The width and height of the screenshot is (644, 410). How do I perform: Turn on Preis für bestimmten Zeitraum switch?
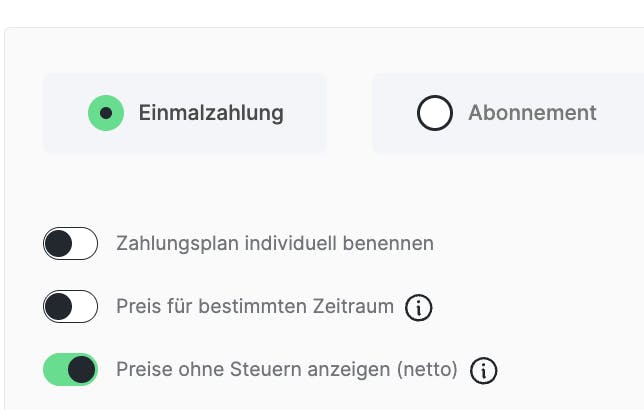coord(70,306)
